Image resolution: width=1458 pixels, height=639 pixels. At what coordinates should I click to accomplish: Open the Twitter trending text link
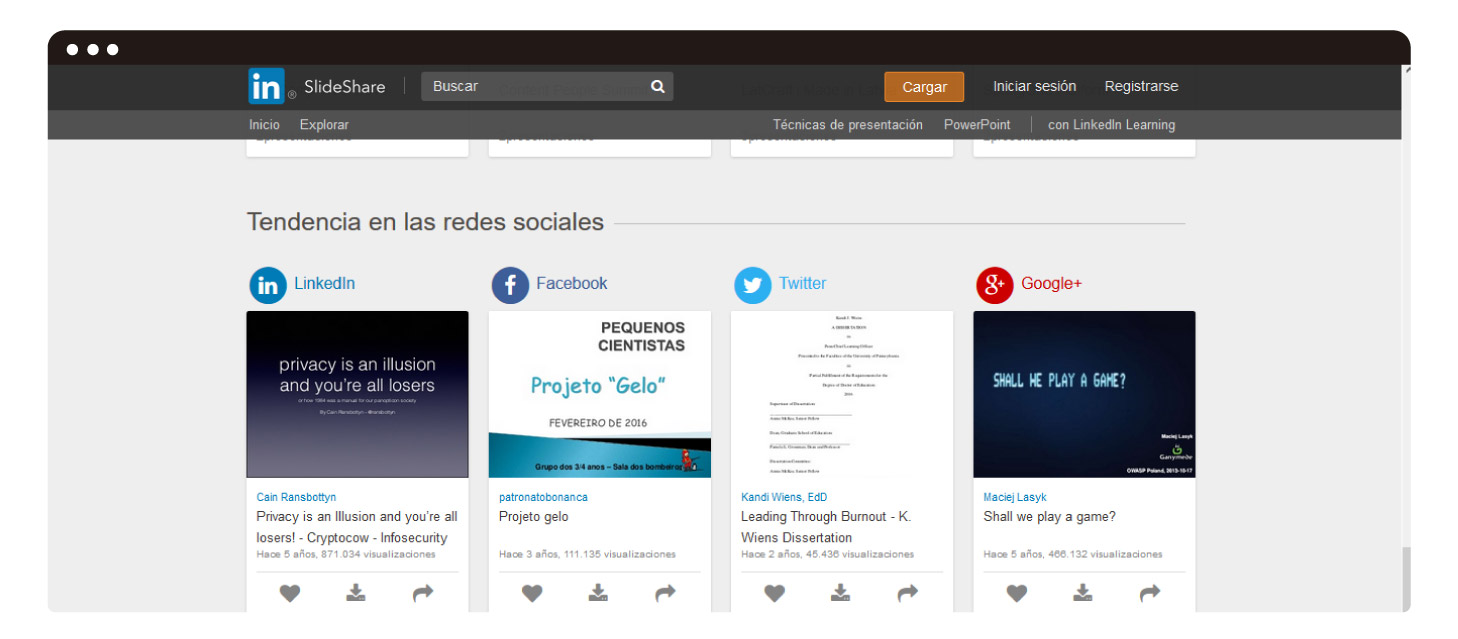802,283
